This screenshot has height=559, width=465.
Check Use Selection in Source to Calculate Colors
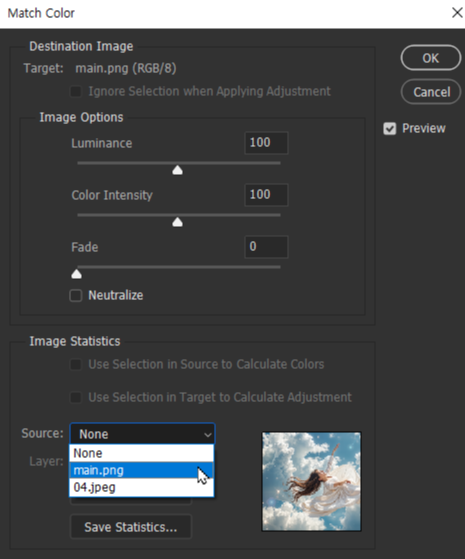pos(76,364)
